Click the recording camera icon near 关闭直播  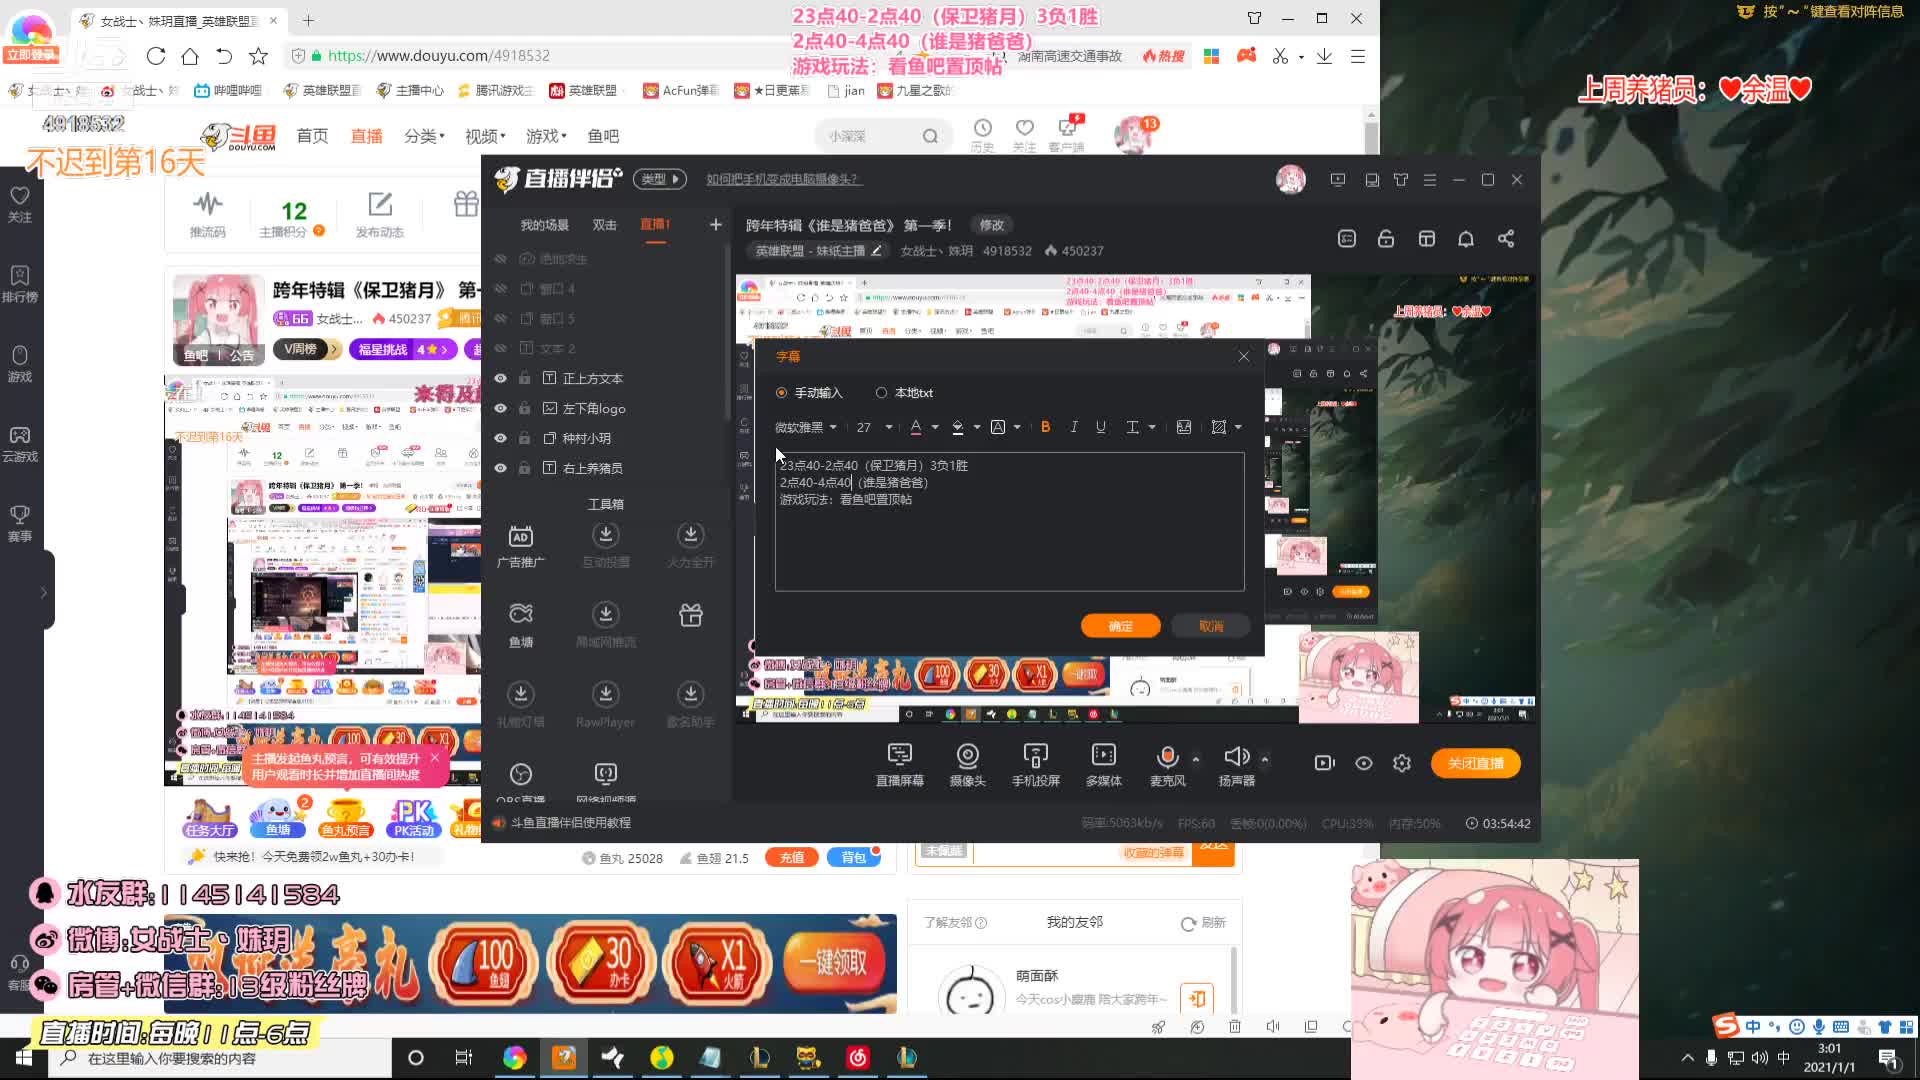pos(1324,763)
